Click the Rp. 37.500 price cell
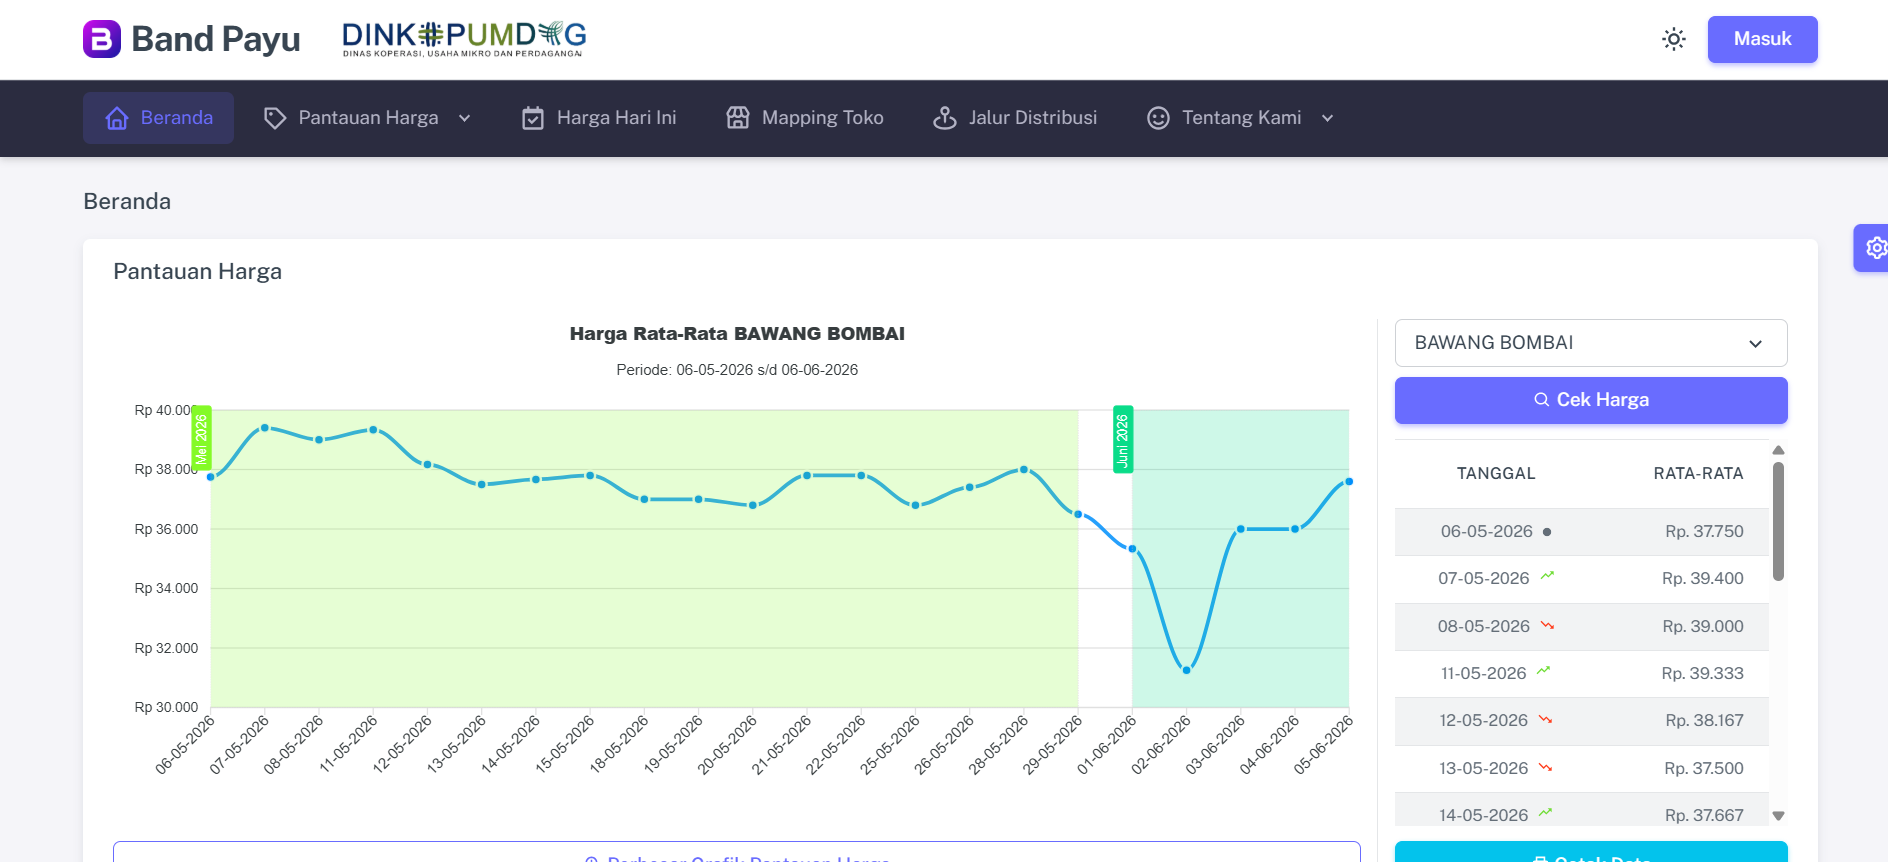This screenshot has width=1888, height=862. 1704,769
